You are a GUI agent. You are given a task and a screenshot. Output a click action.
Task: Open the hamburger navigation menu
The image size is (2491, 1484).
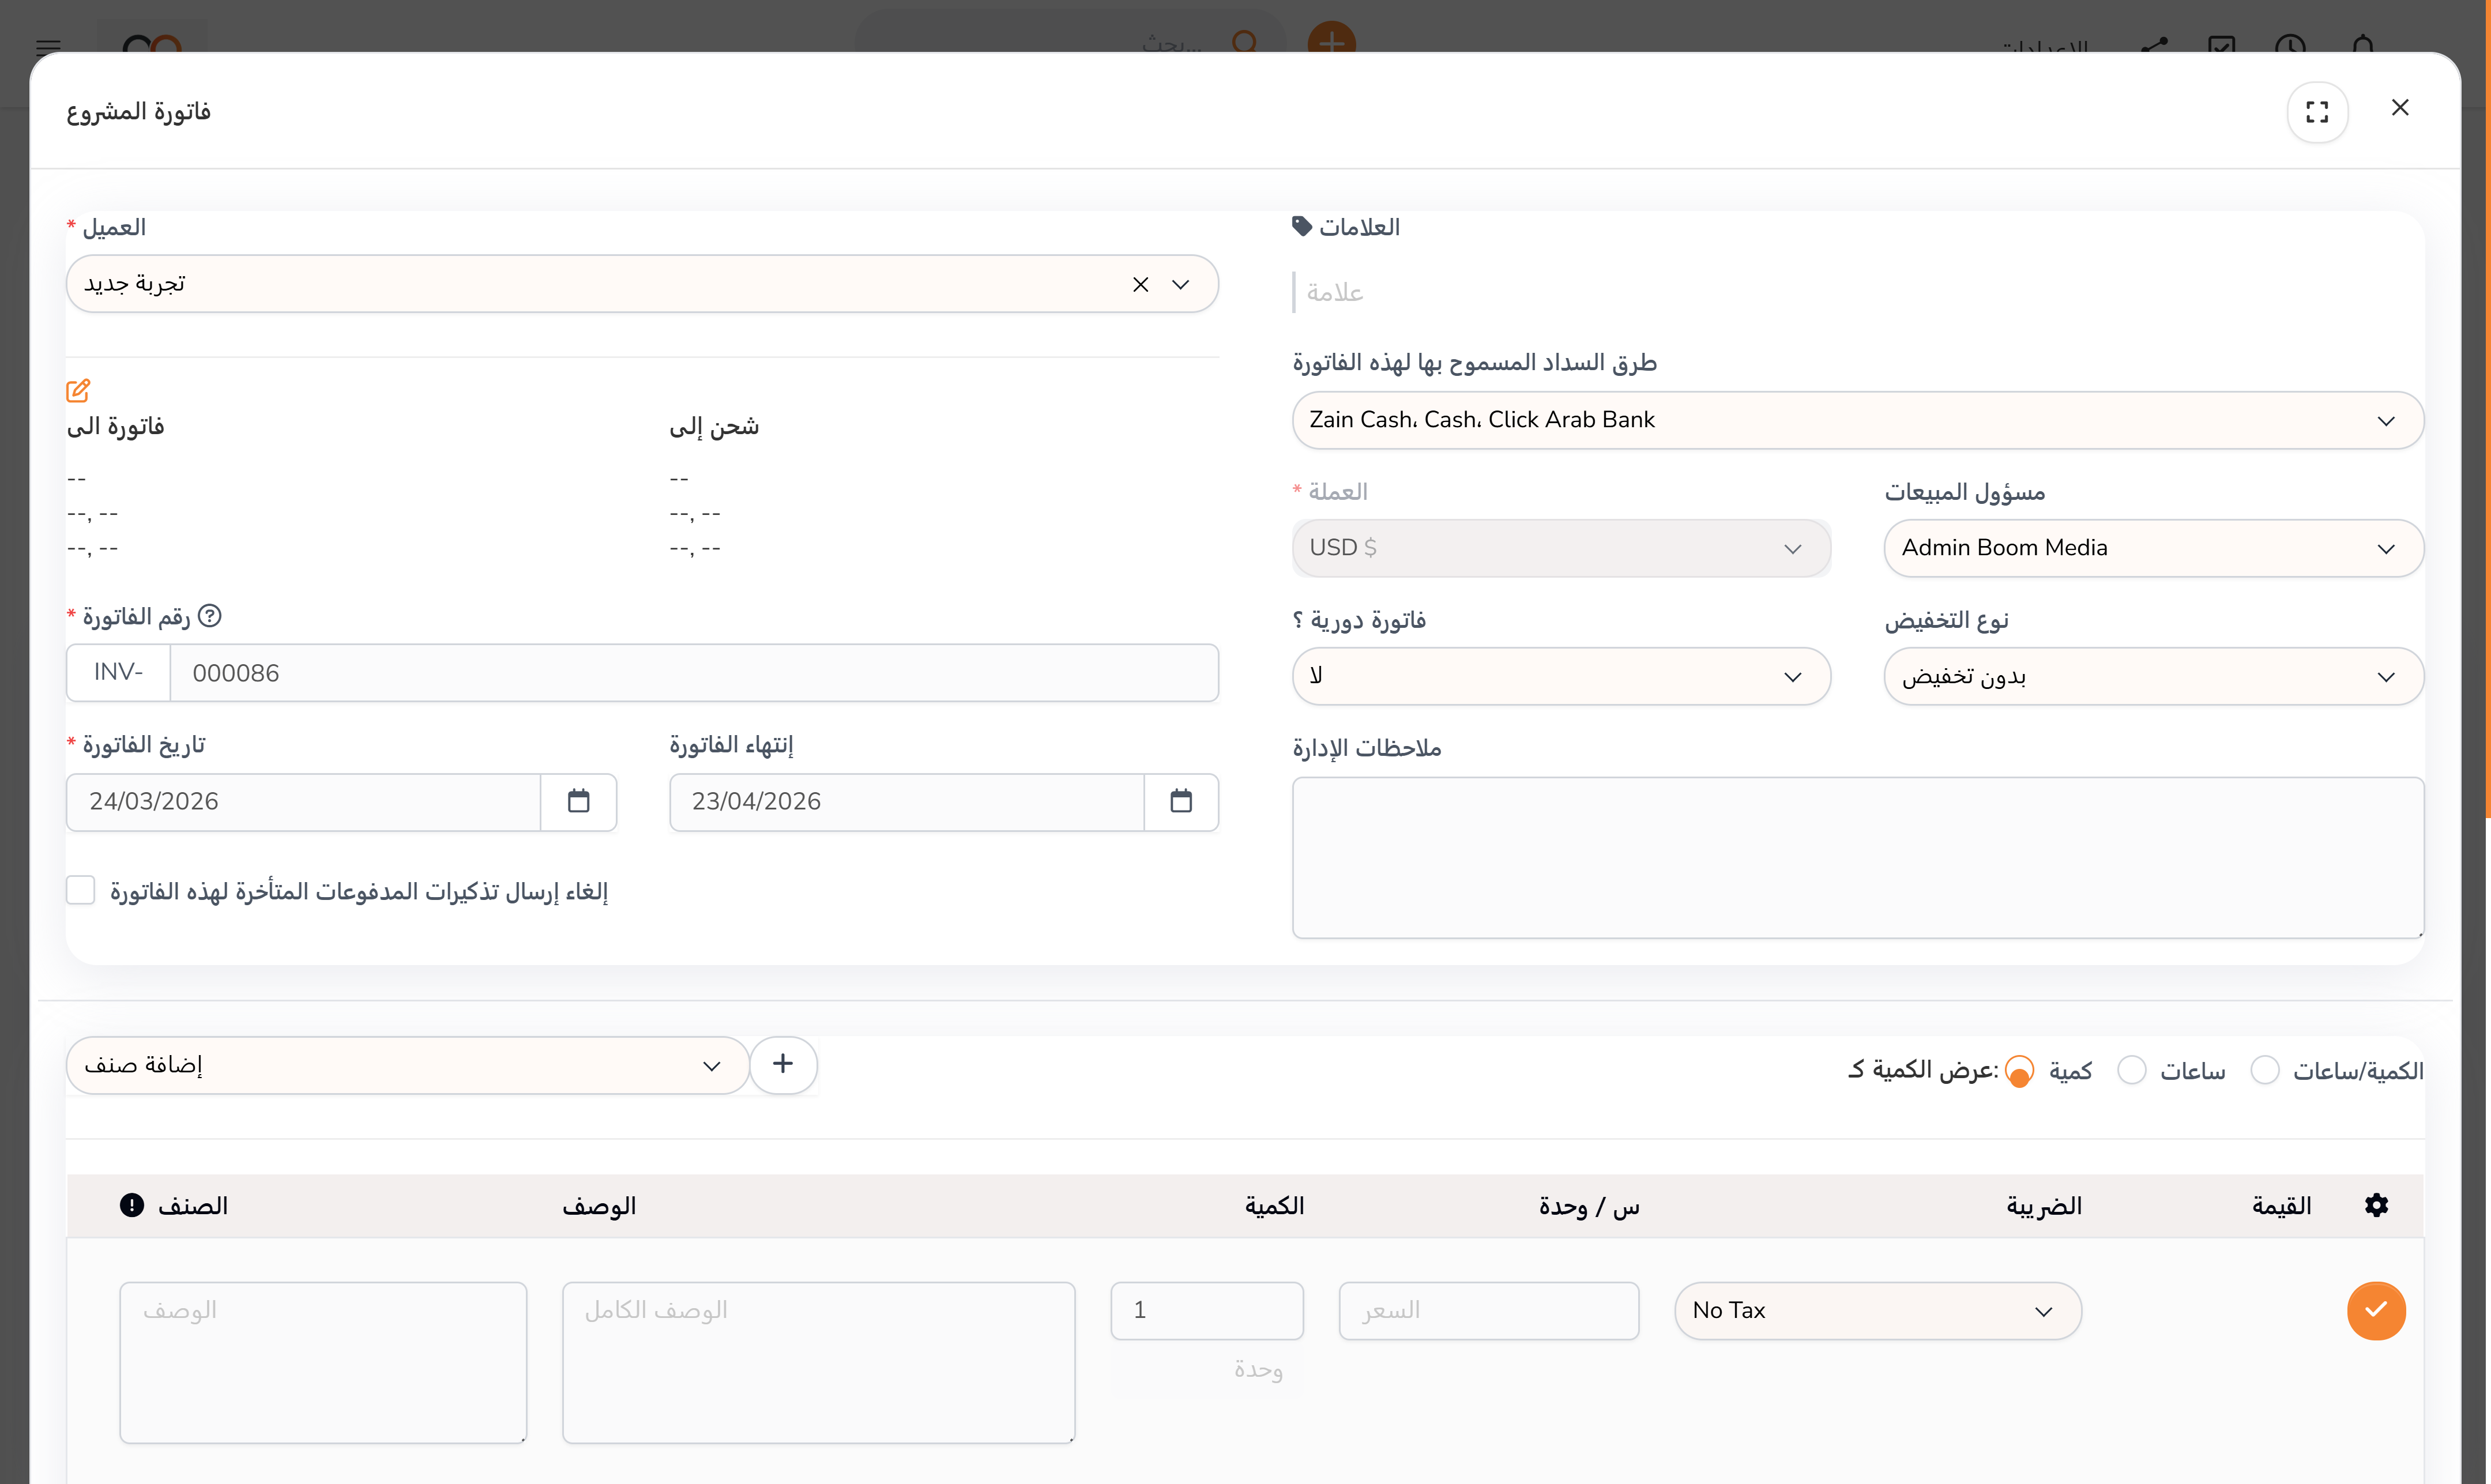(x=47, y=47)
